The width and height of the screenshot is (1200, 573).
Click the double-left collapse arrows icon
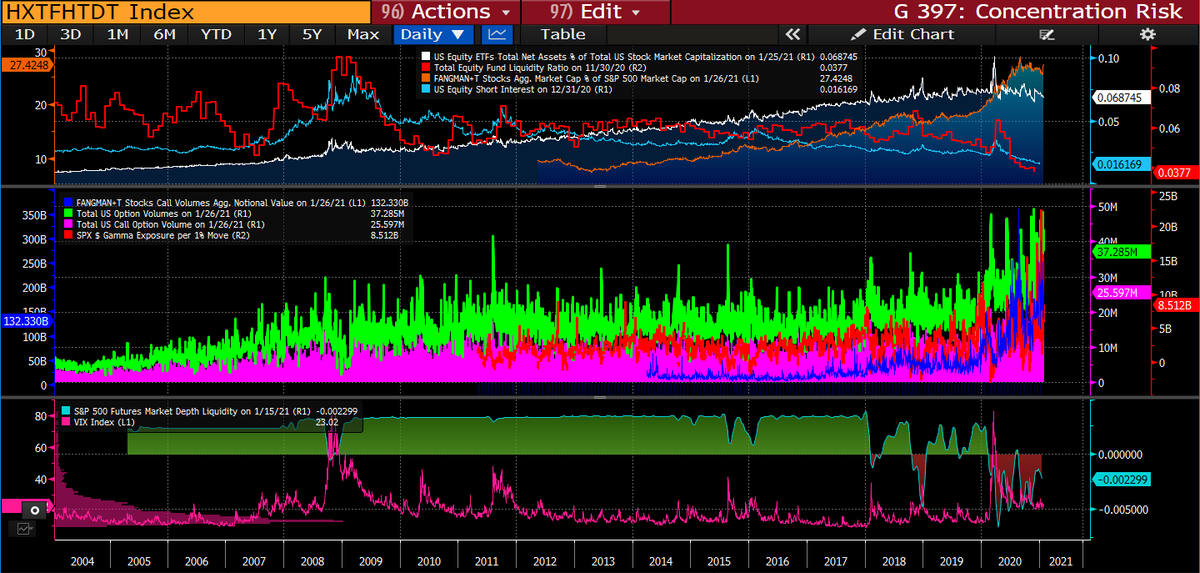coord(795,34)
